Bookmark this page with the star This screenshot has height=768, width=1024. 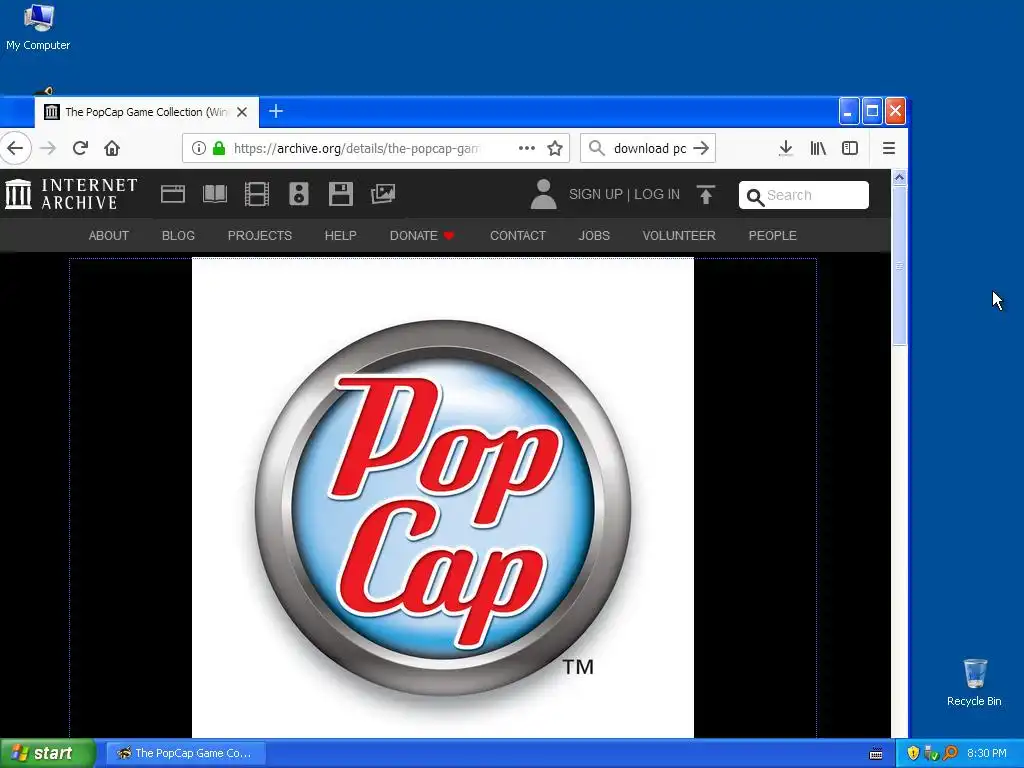click(555, 148)
